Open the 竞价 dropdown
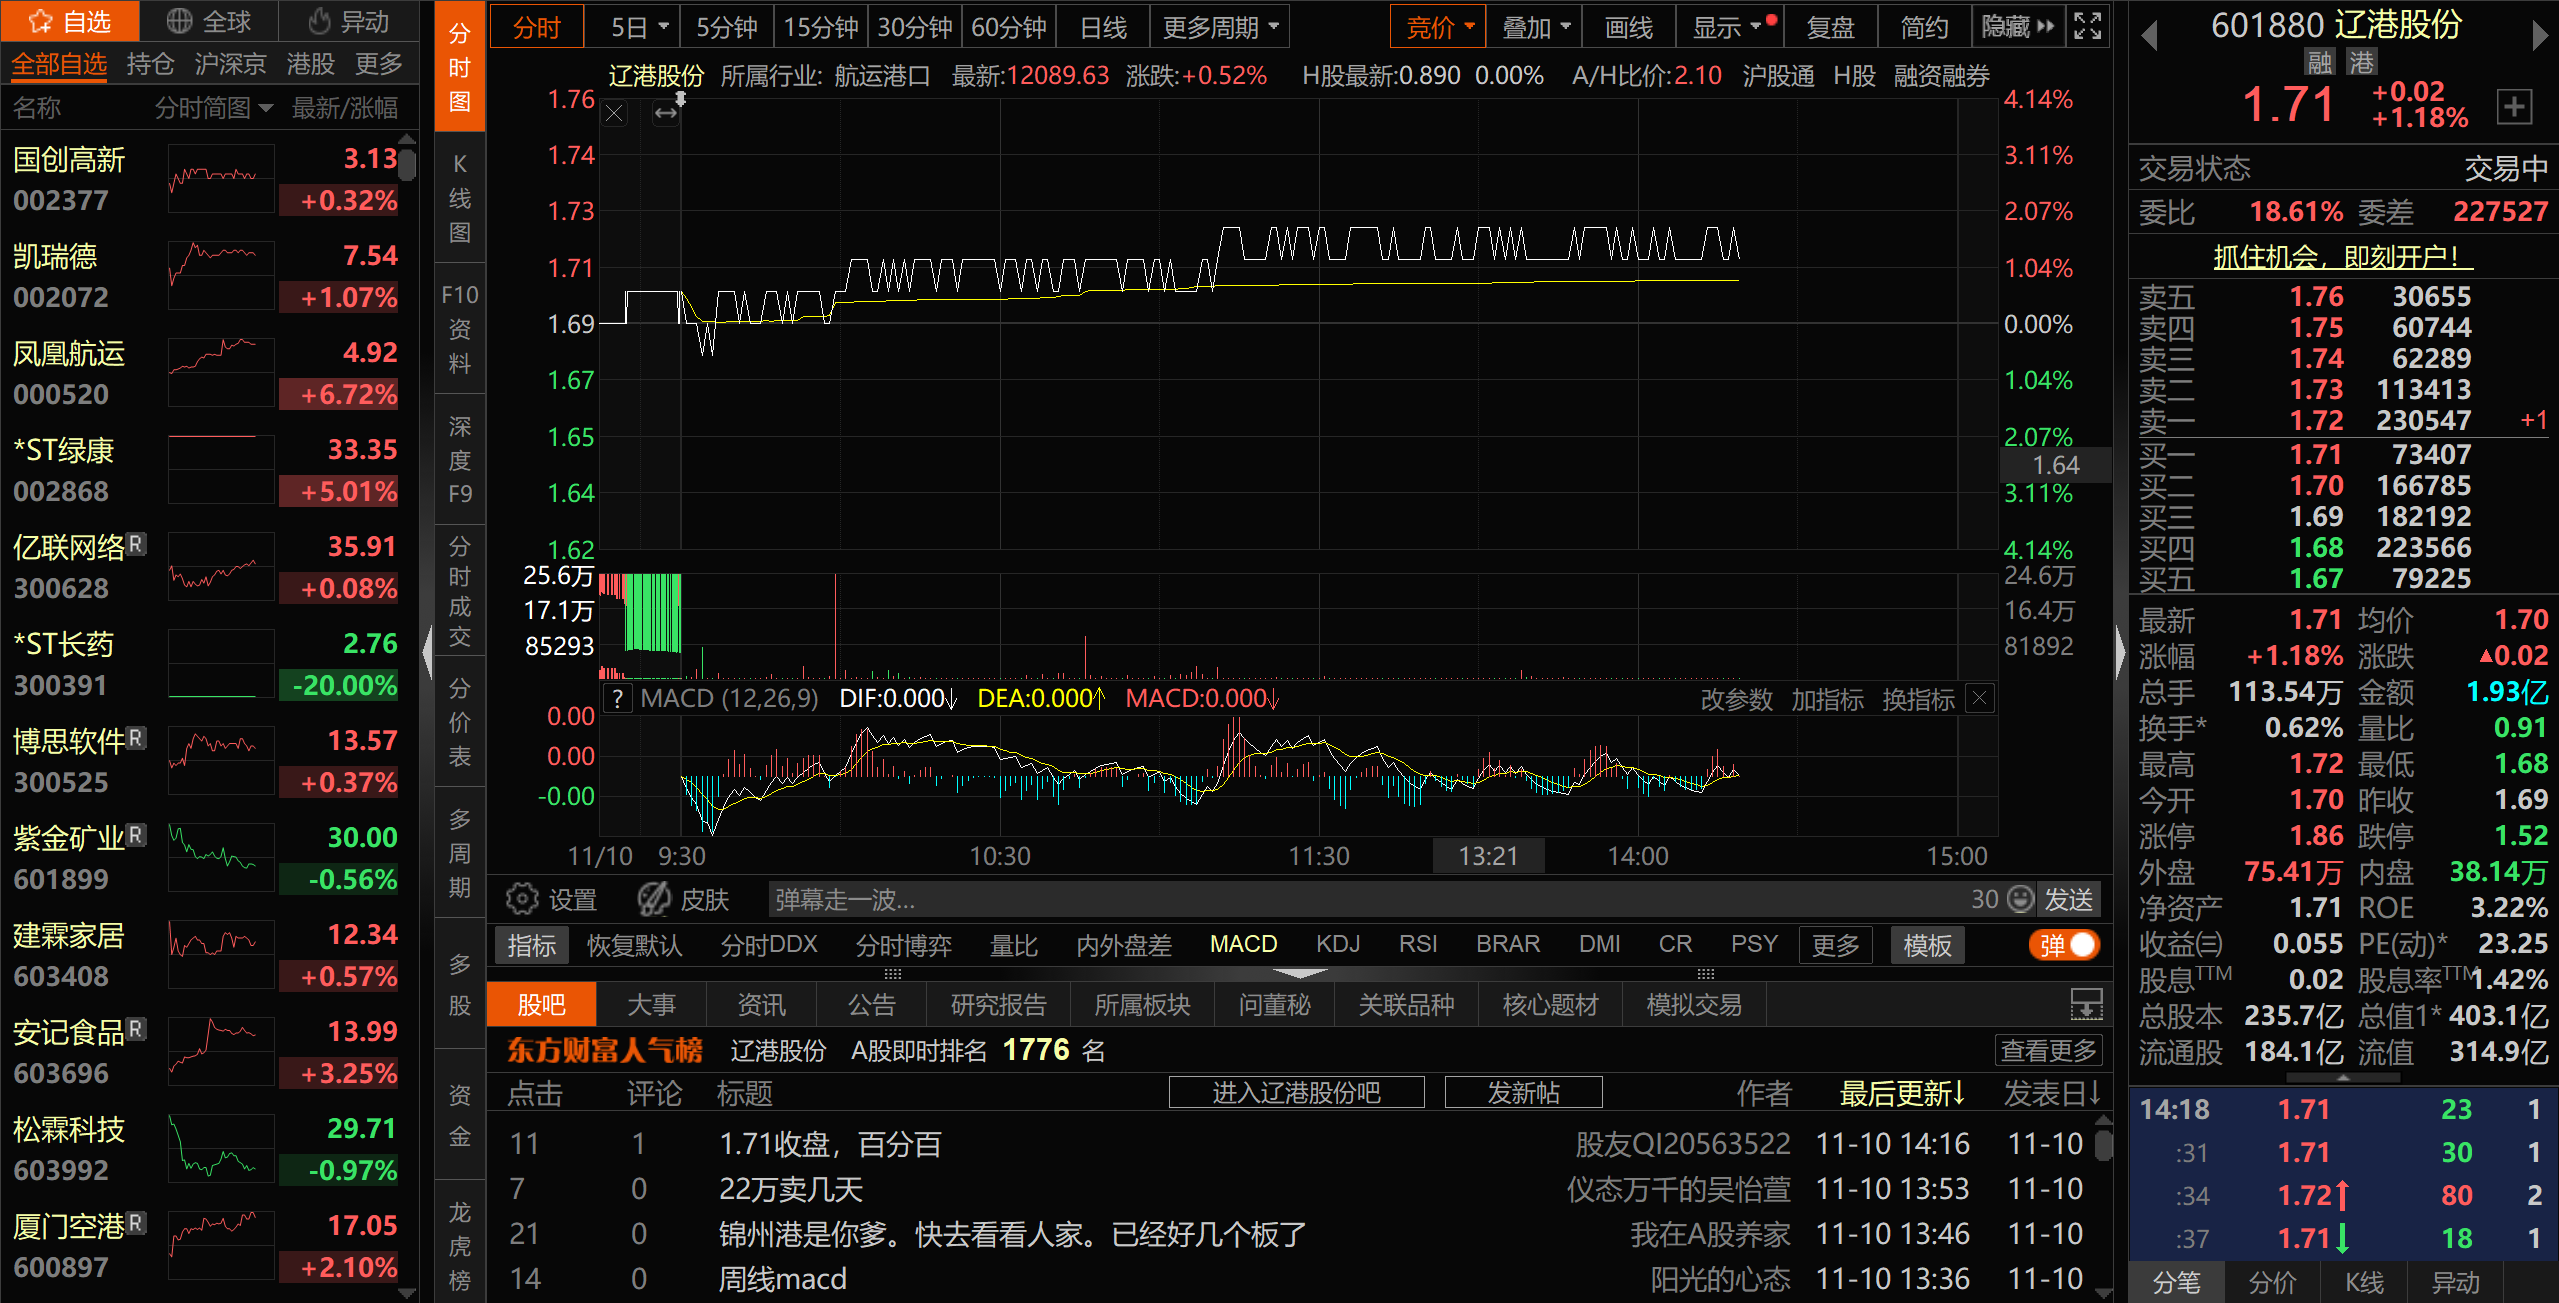The image size is (2559, 1303). 1438,28
